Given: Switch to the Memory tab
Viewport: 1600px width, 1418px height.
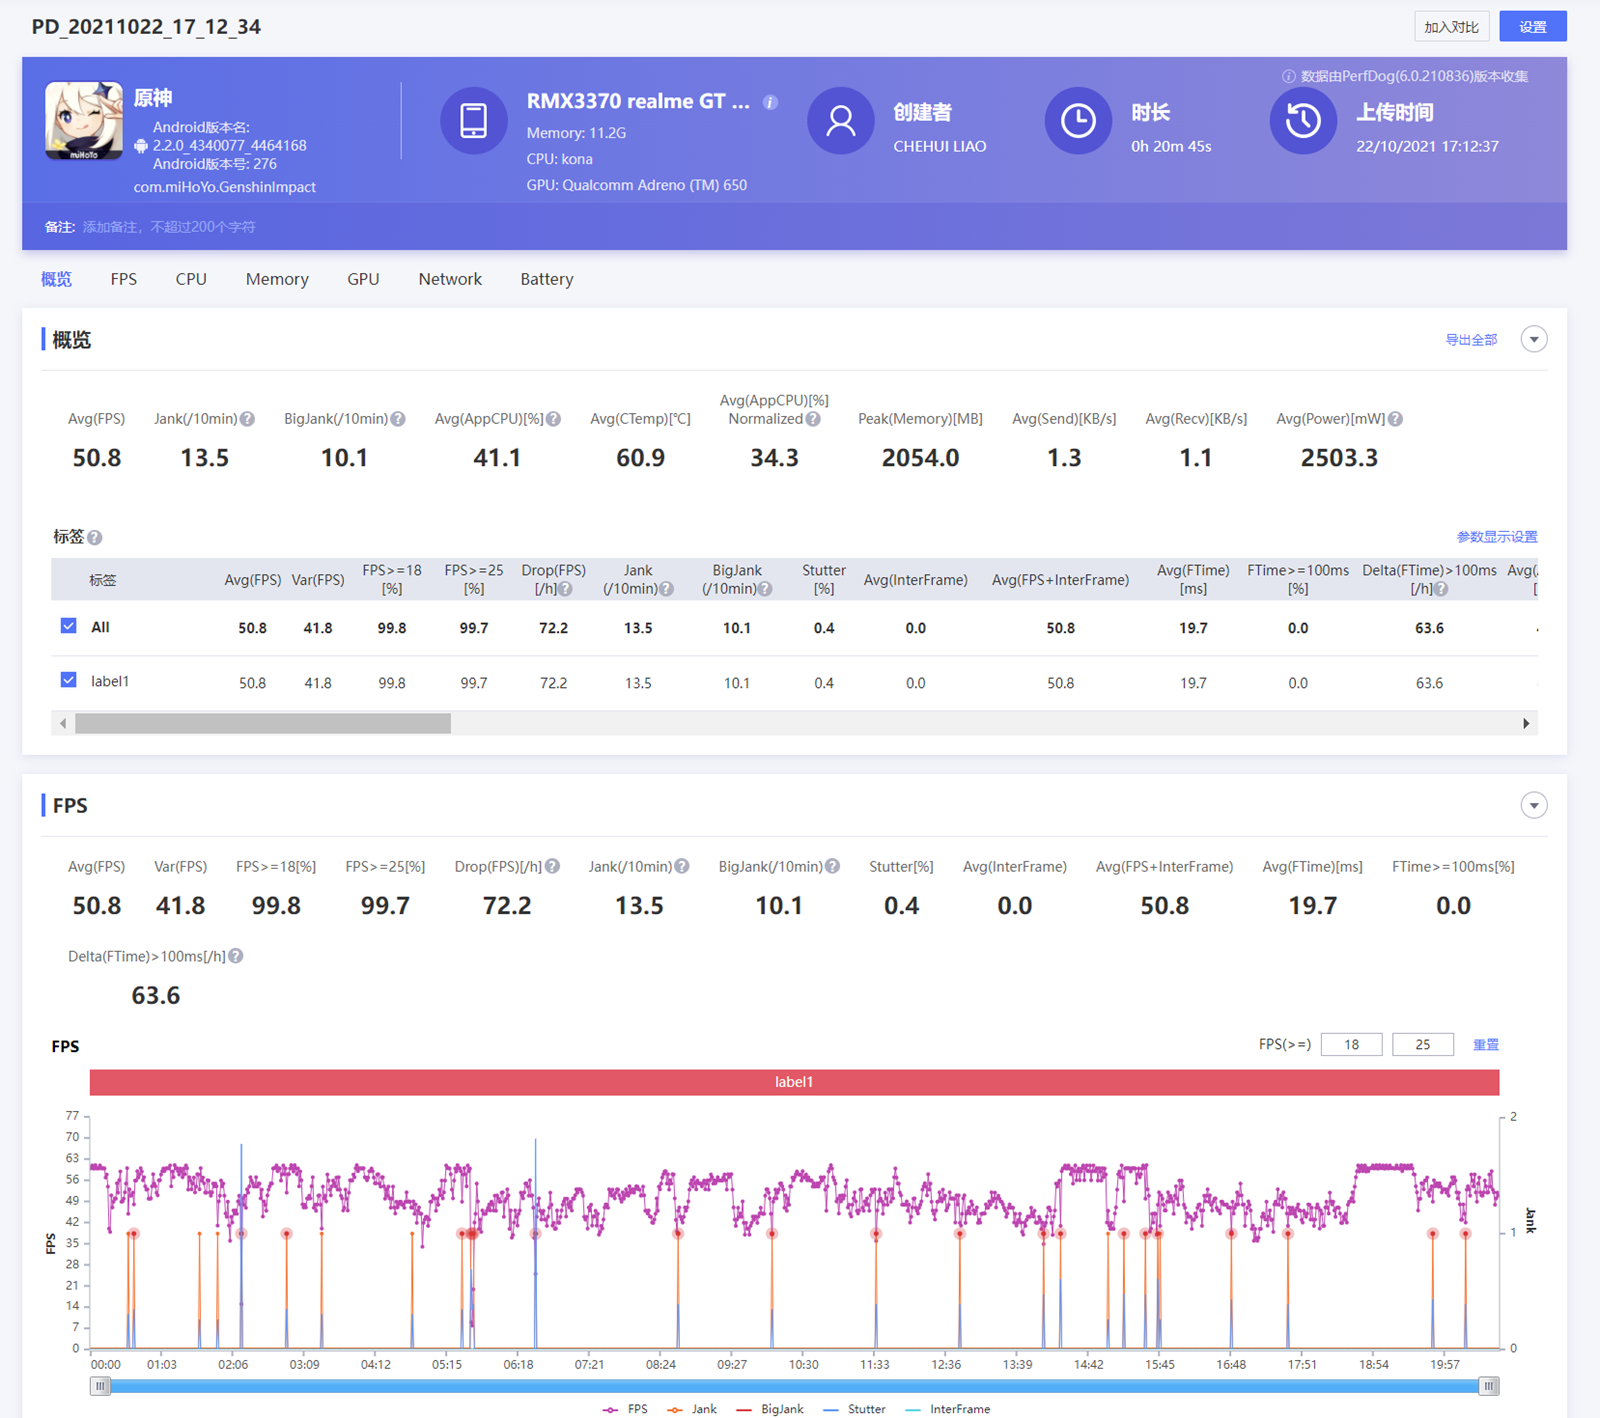Looking at the screenshot, I should [277, 279].
